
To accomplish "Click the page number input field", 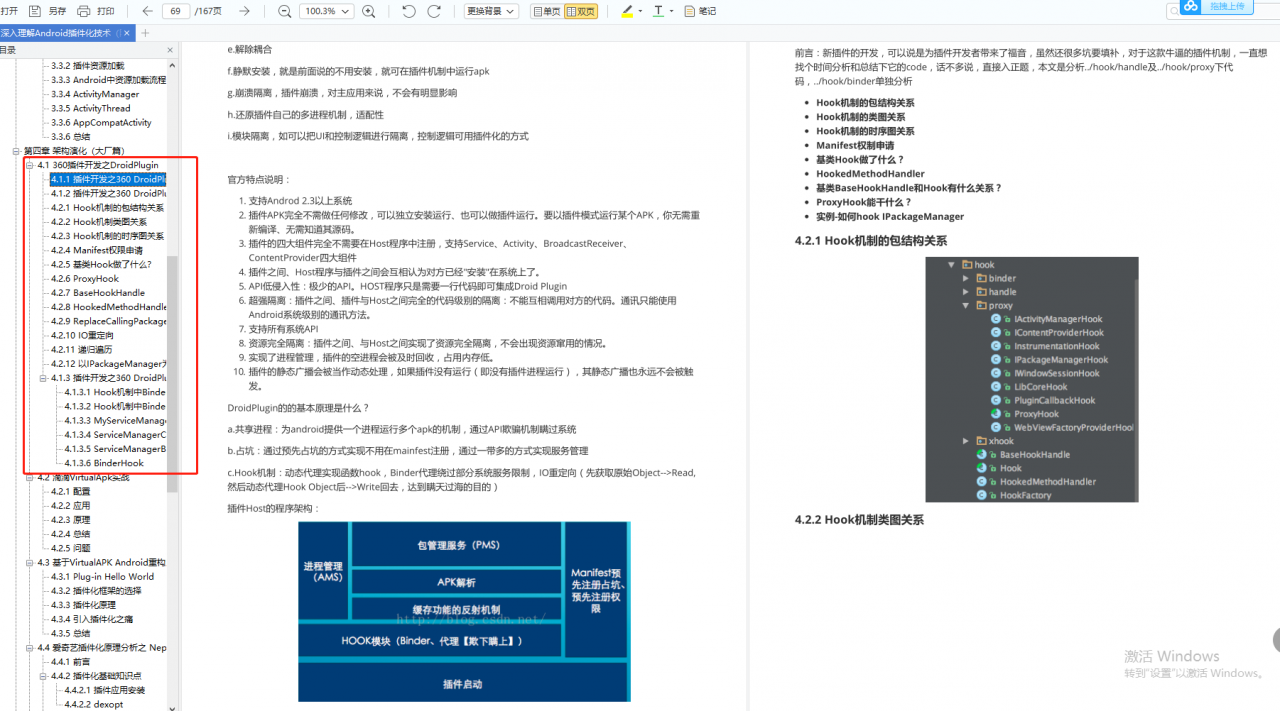I will (176, 11).
